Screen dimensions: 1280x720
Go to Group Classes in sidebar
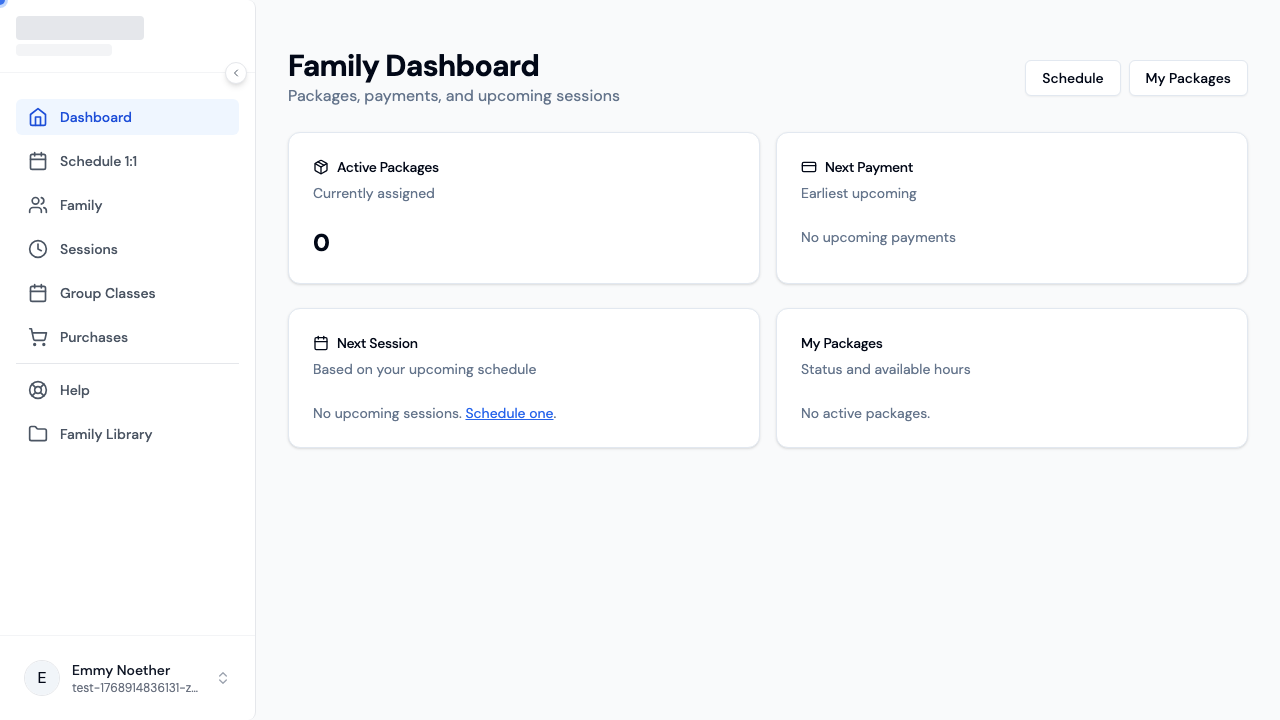click(x=107, y=293)
